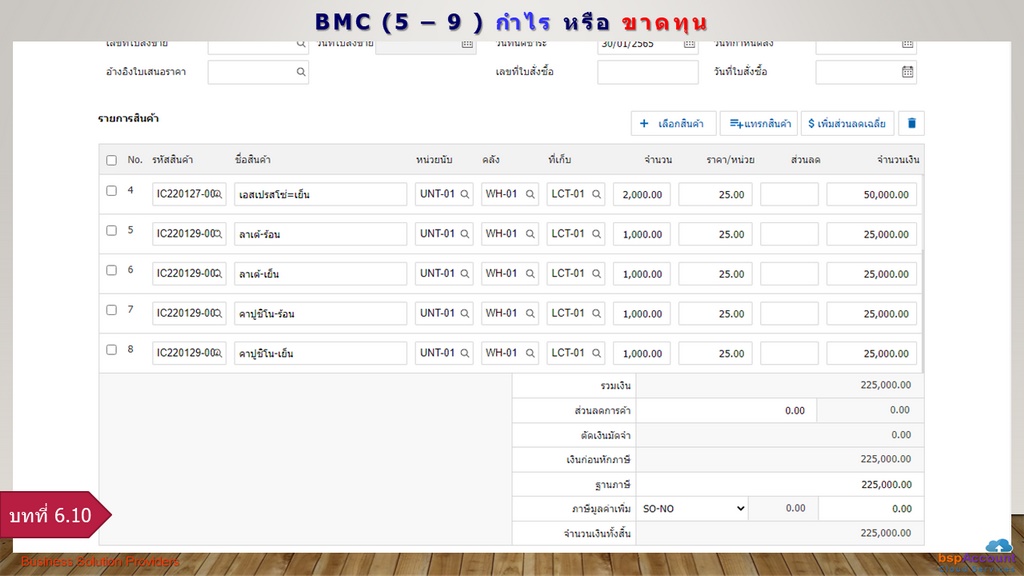This screenshot has height=576, width=1024.
Task: Search product code in row 7
Action: coord(218,313)
